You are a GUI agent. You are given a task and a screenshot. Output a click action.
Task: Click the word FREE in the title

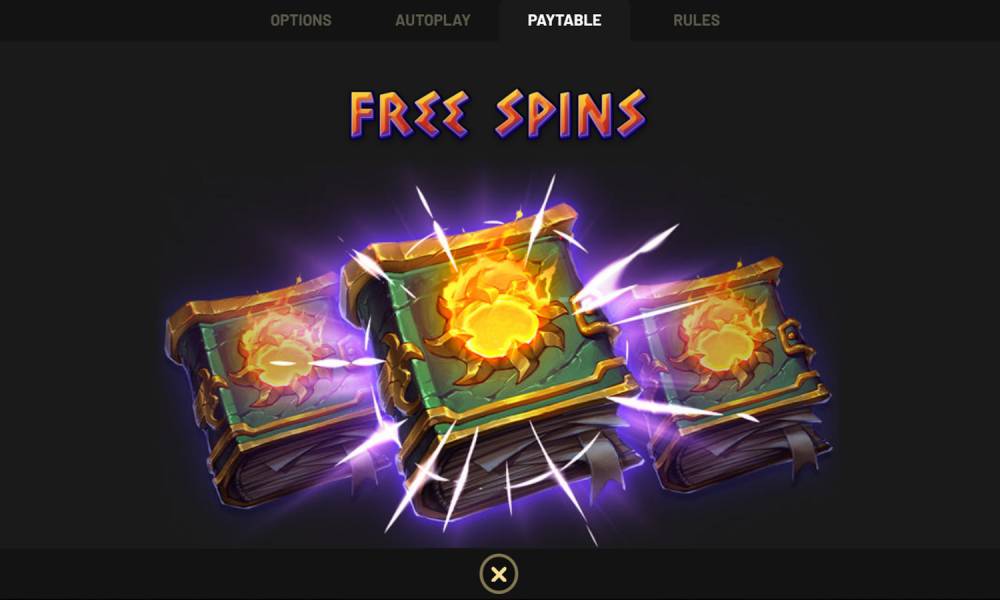point(409,115)
